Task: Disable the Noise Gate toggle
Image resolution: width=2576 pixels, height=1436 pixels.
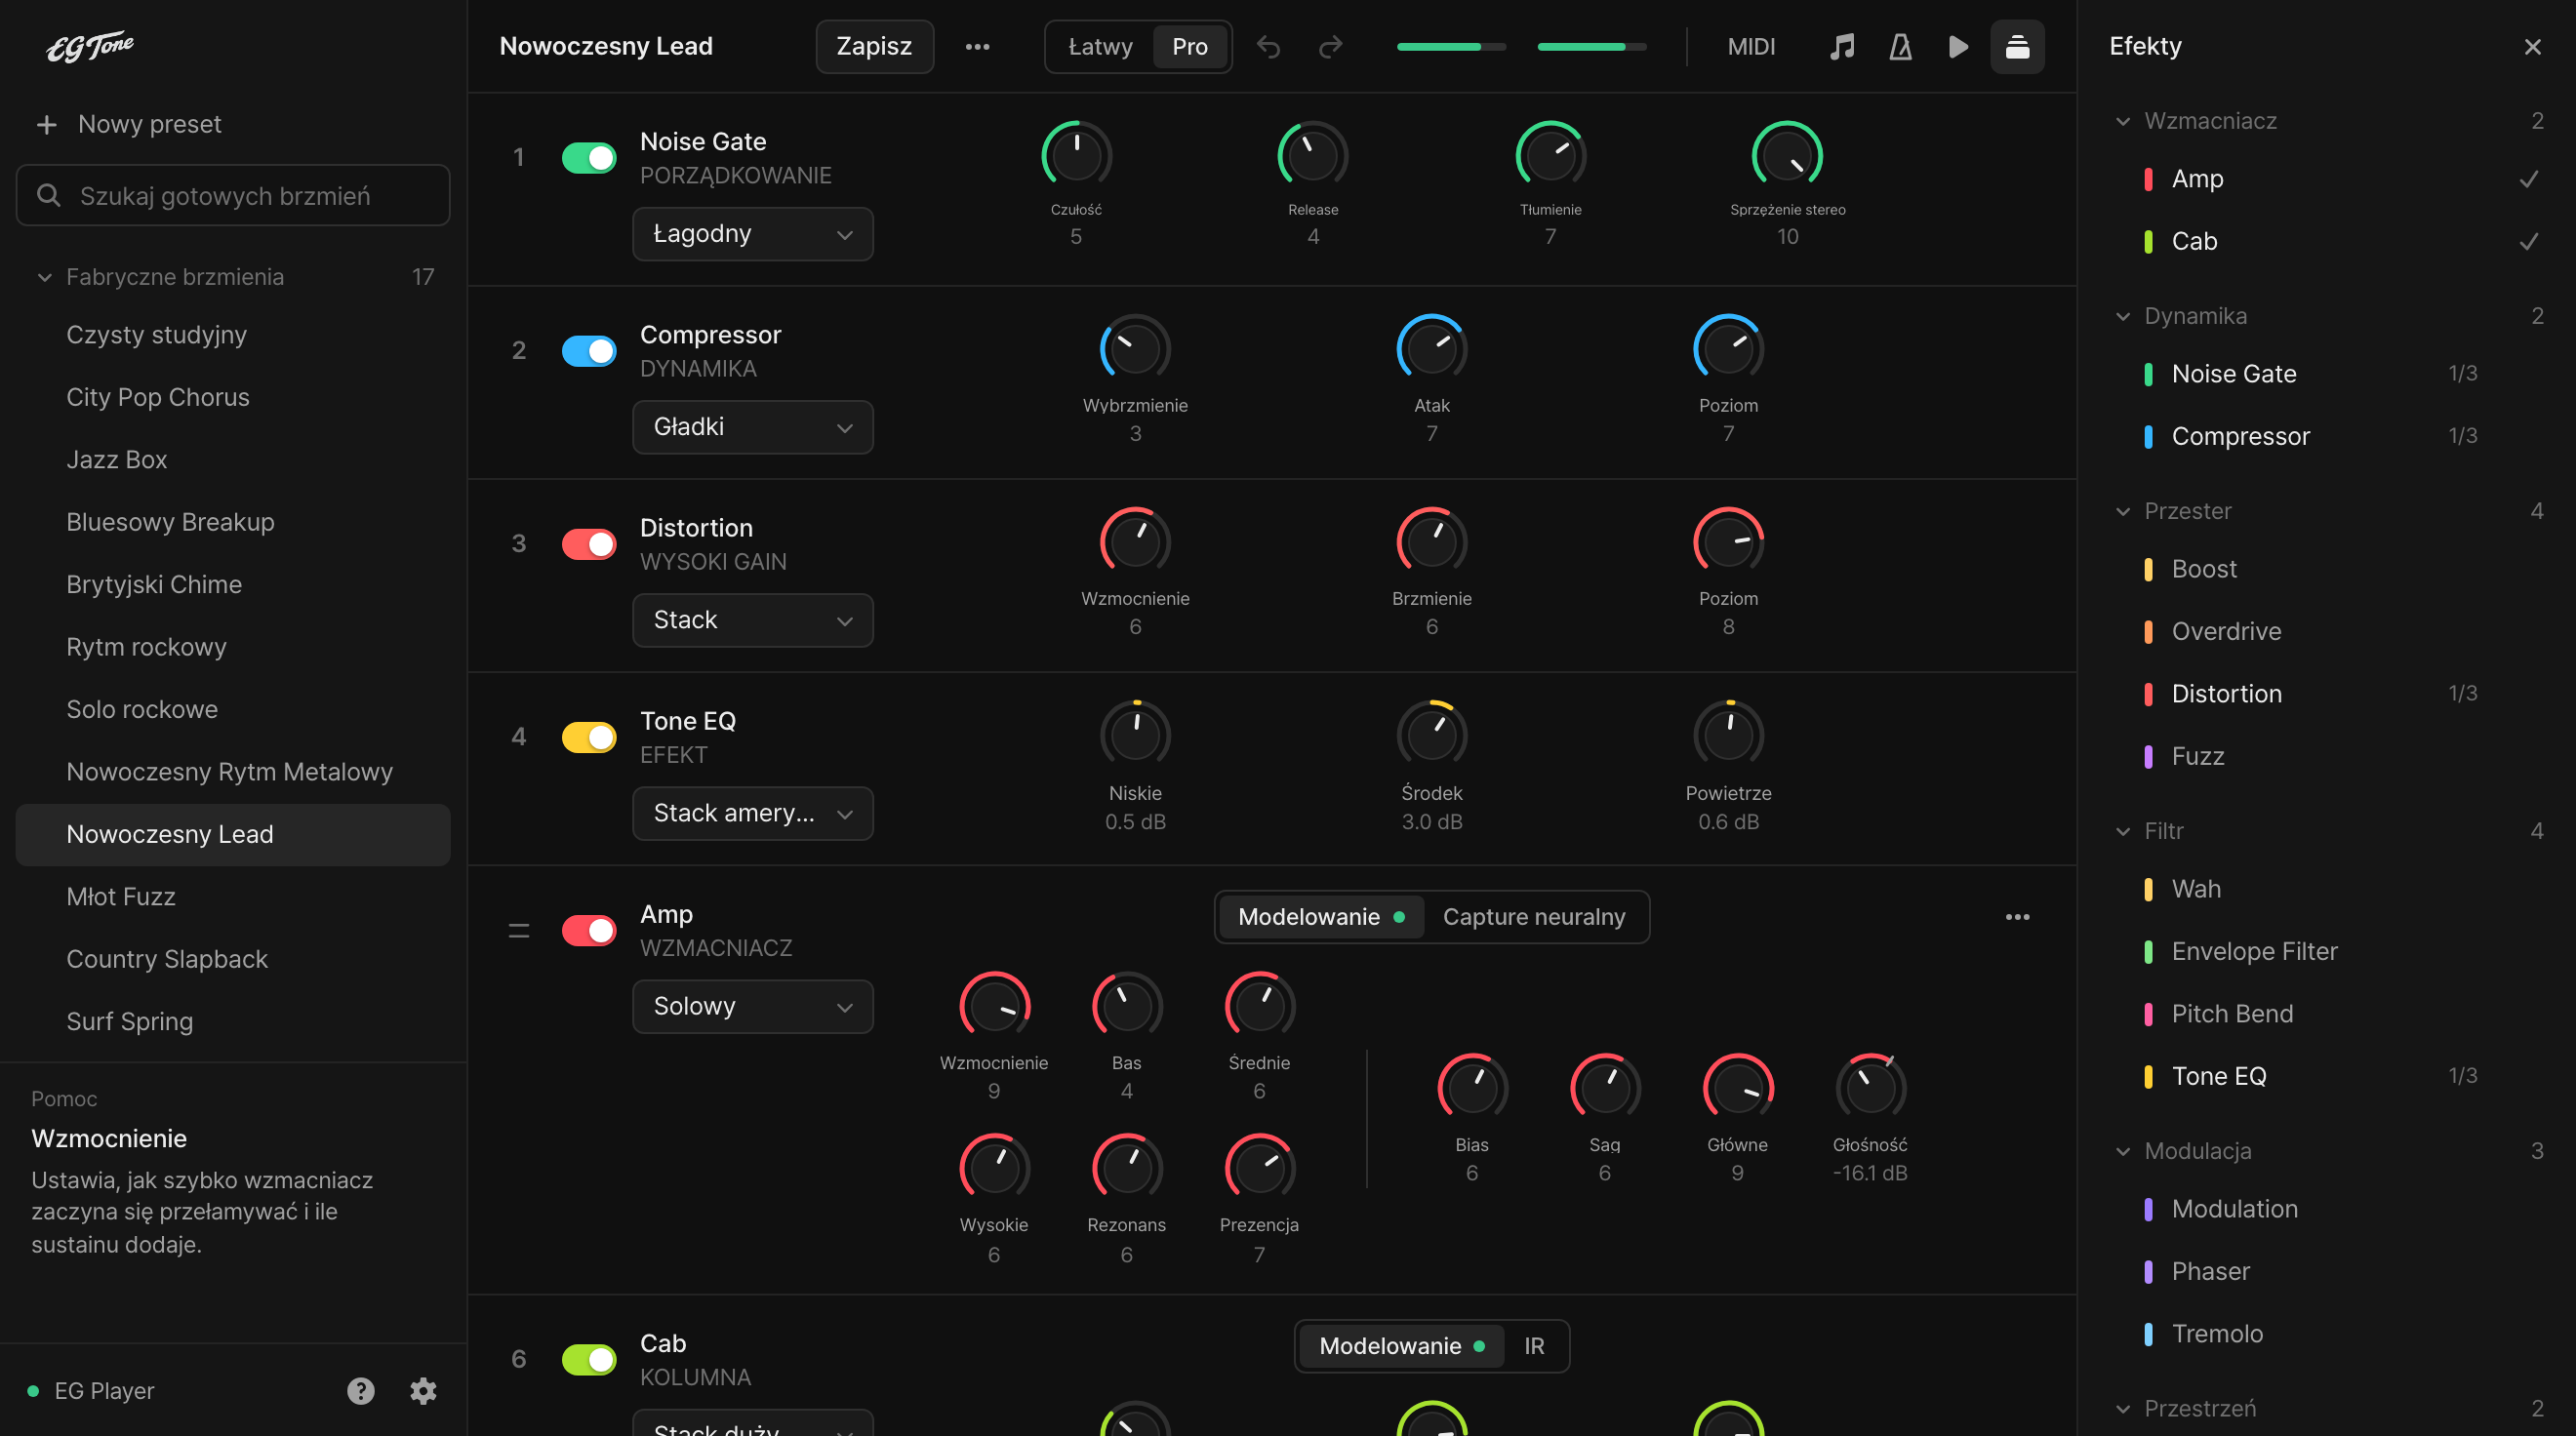Action: (589, 157)
